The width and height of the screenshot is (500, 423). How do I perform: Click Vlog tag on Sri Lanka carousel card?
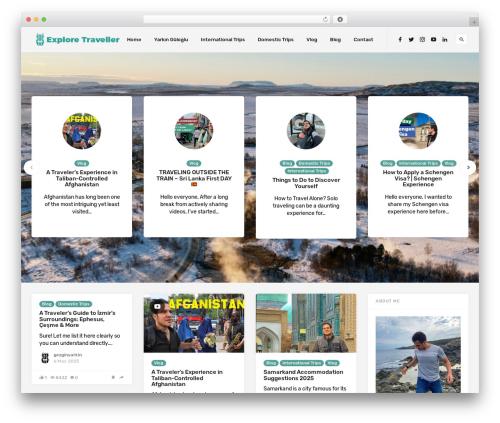(x=194, y=163)
